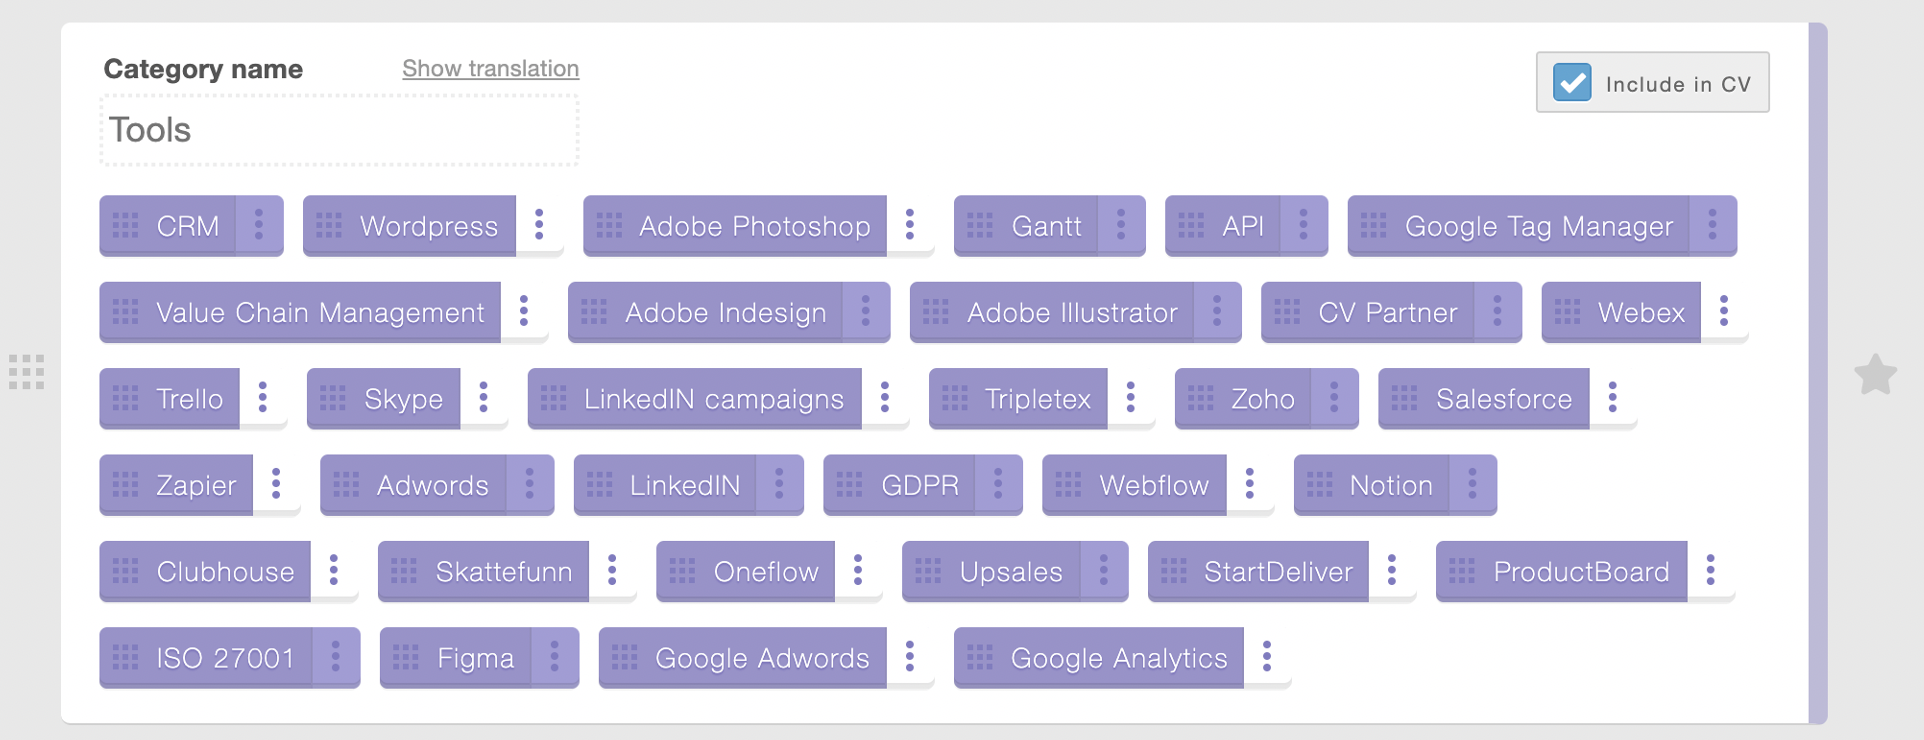Viewport: 1924px width, 740px height.
Task: Toggle the Include in CV checkbox
Action: (x=1572, y=83)
